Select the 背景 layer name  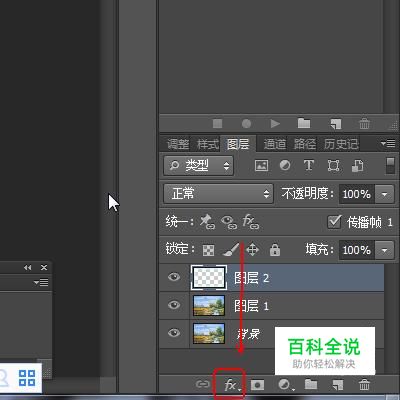[x=248, y=334]
